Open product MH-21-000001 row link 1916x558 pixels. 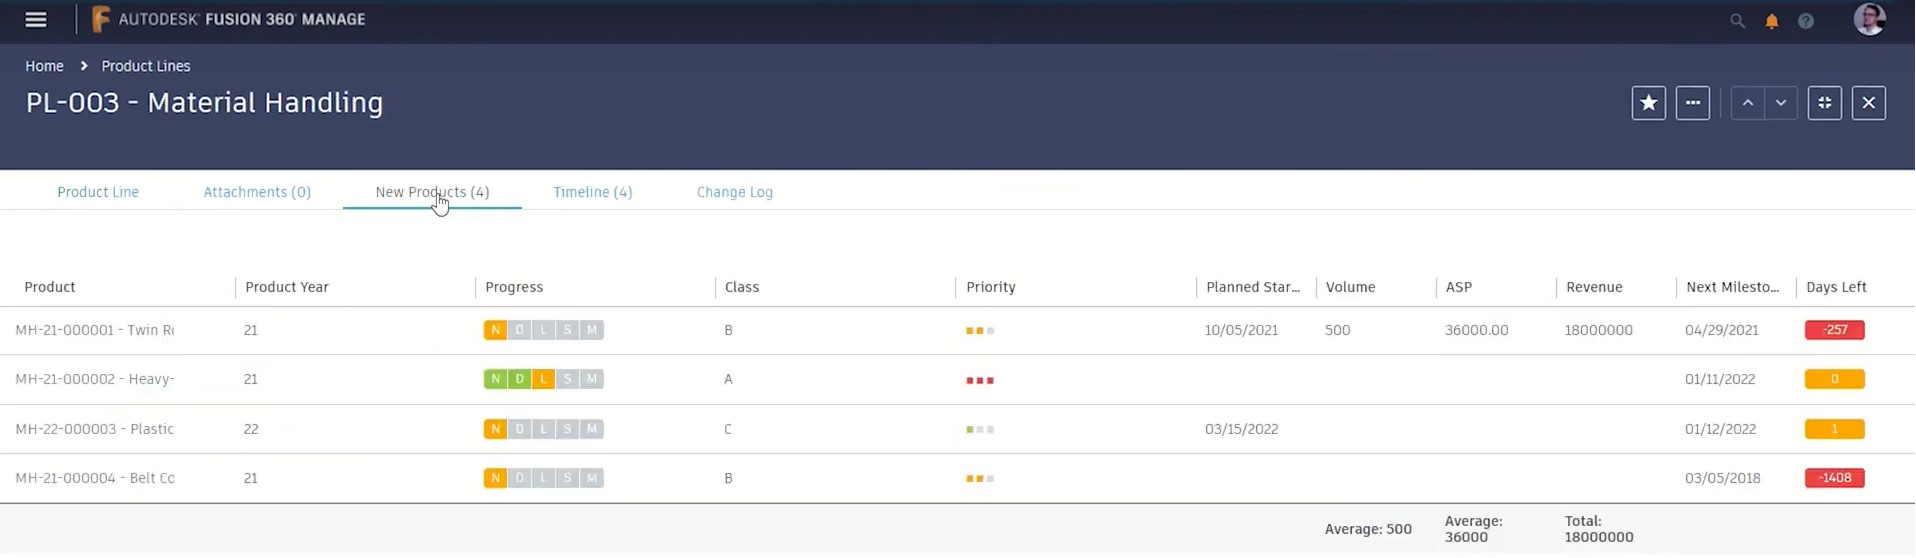coord(95,330)
